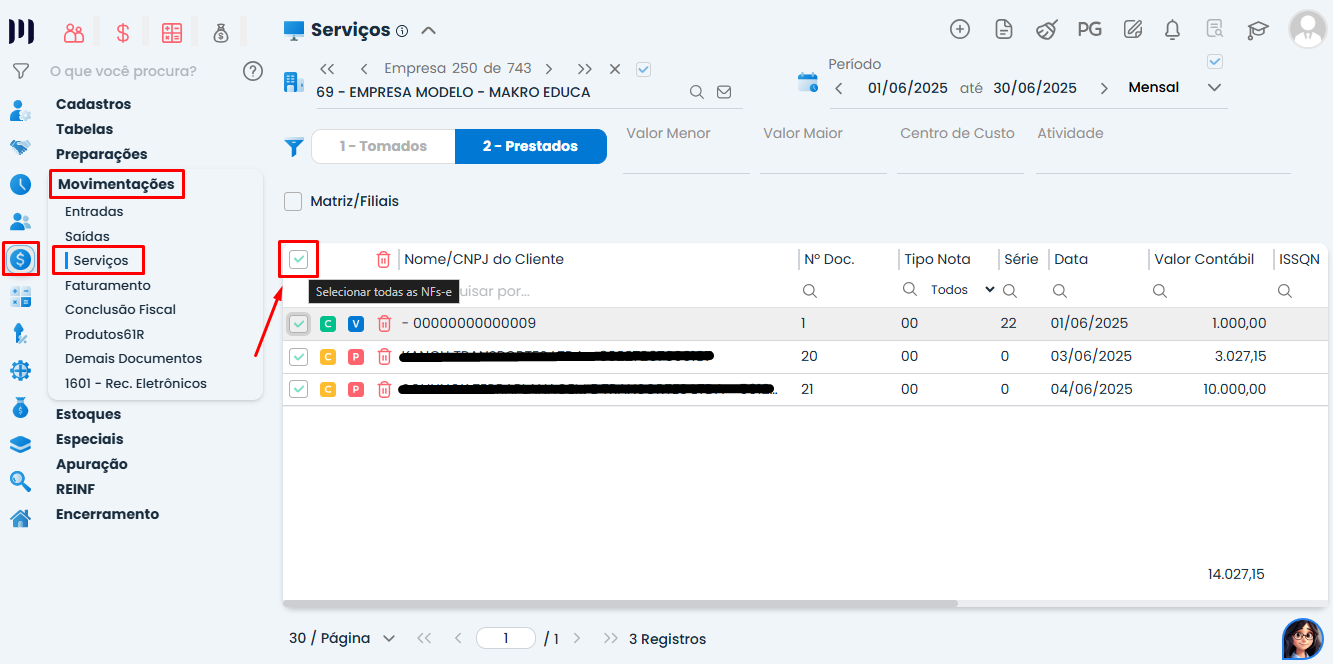This screenshot has height=664, width=1333.
Task: Open the home icon in left sidebar
Action: [x=20, y=518]
